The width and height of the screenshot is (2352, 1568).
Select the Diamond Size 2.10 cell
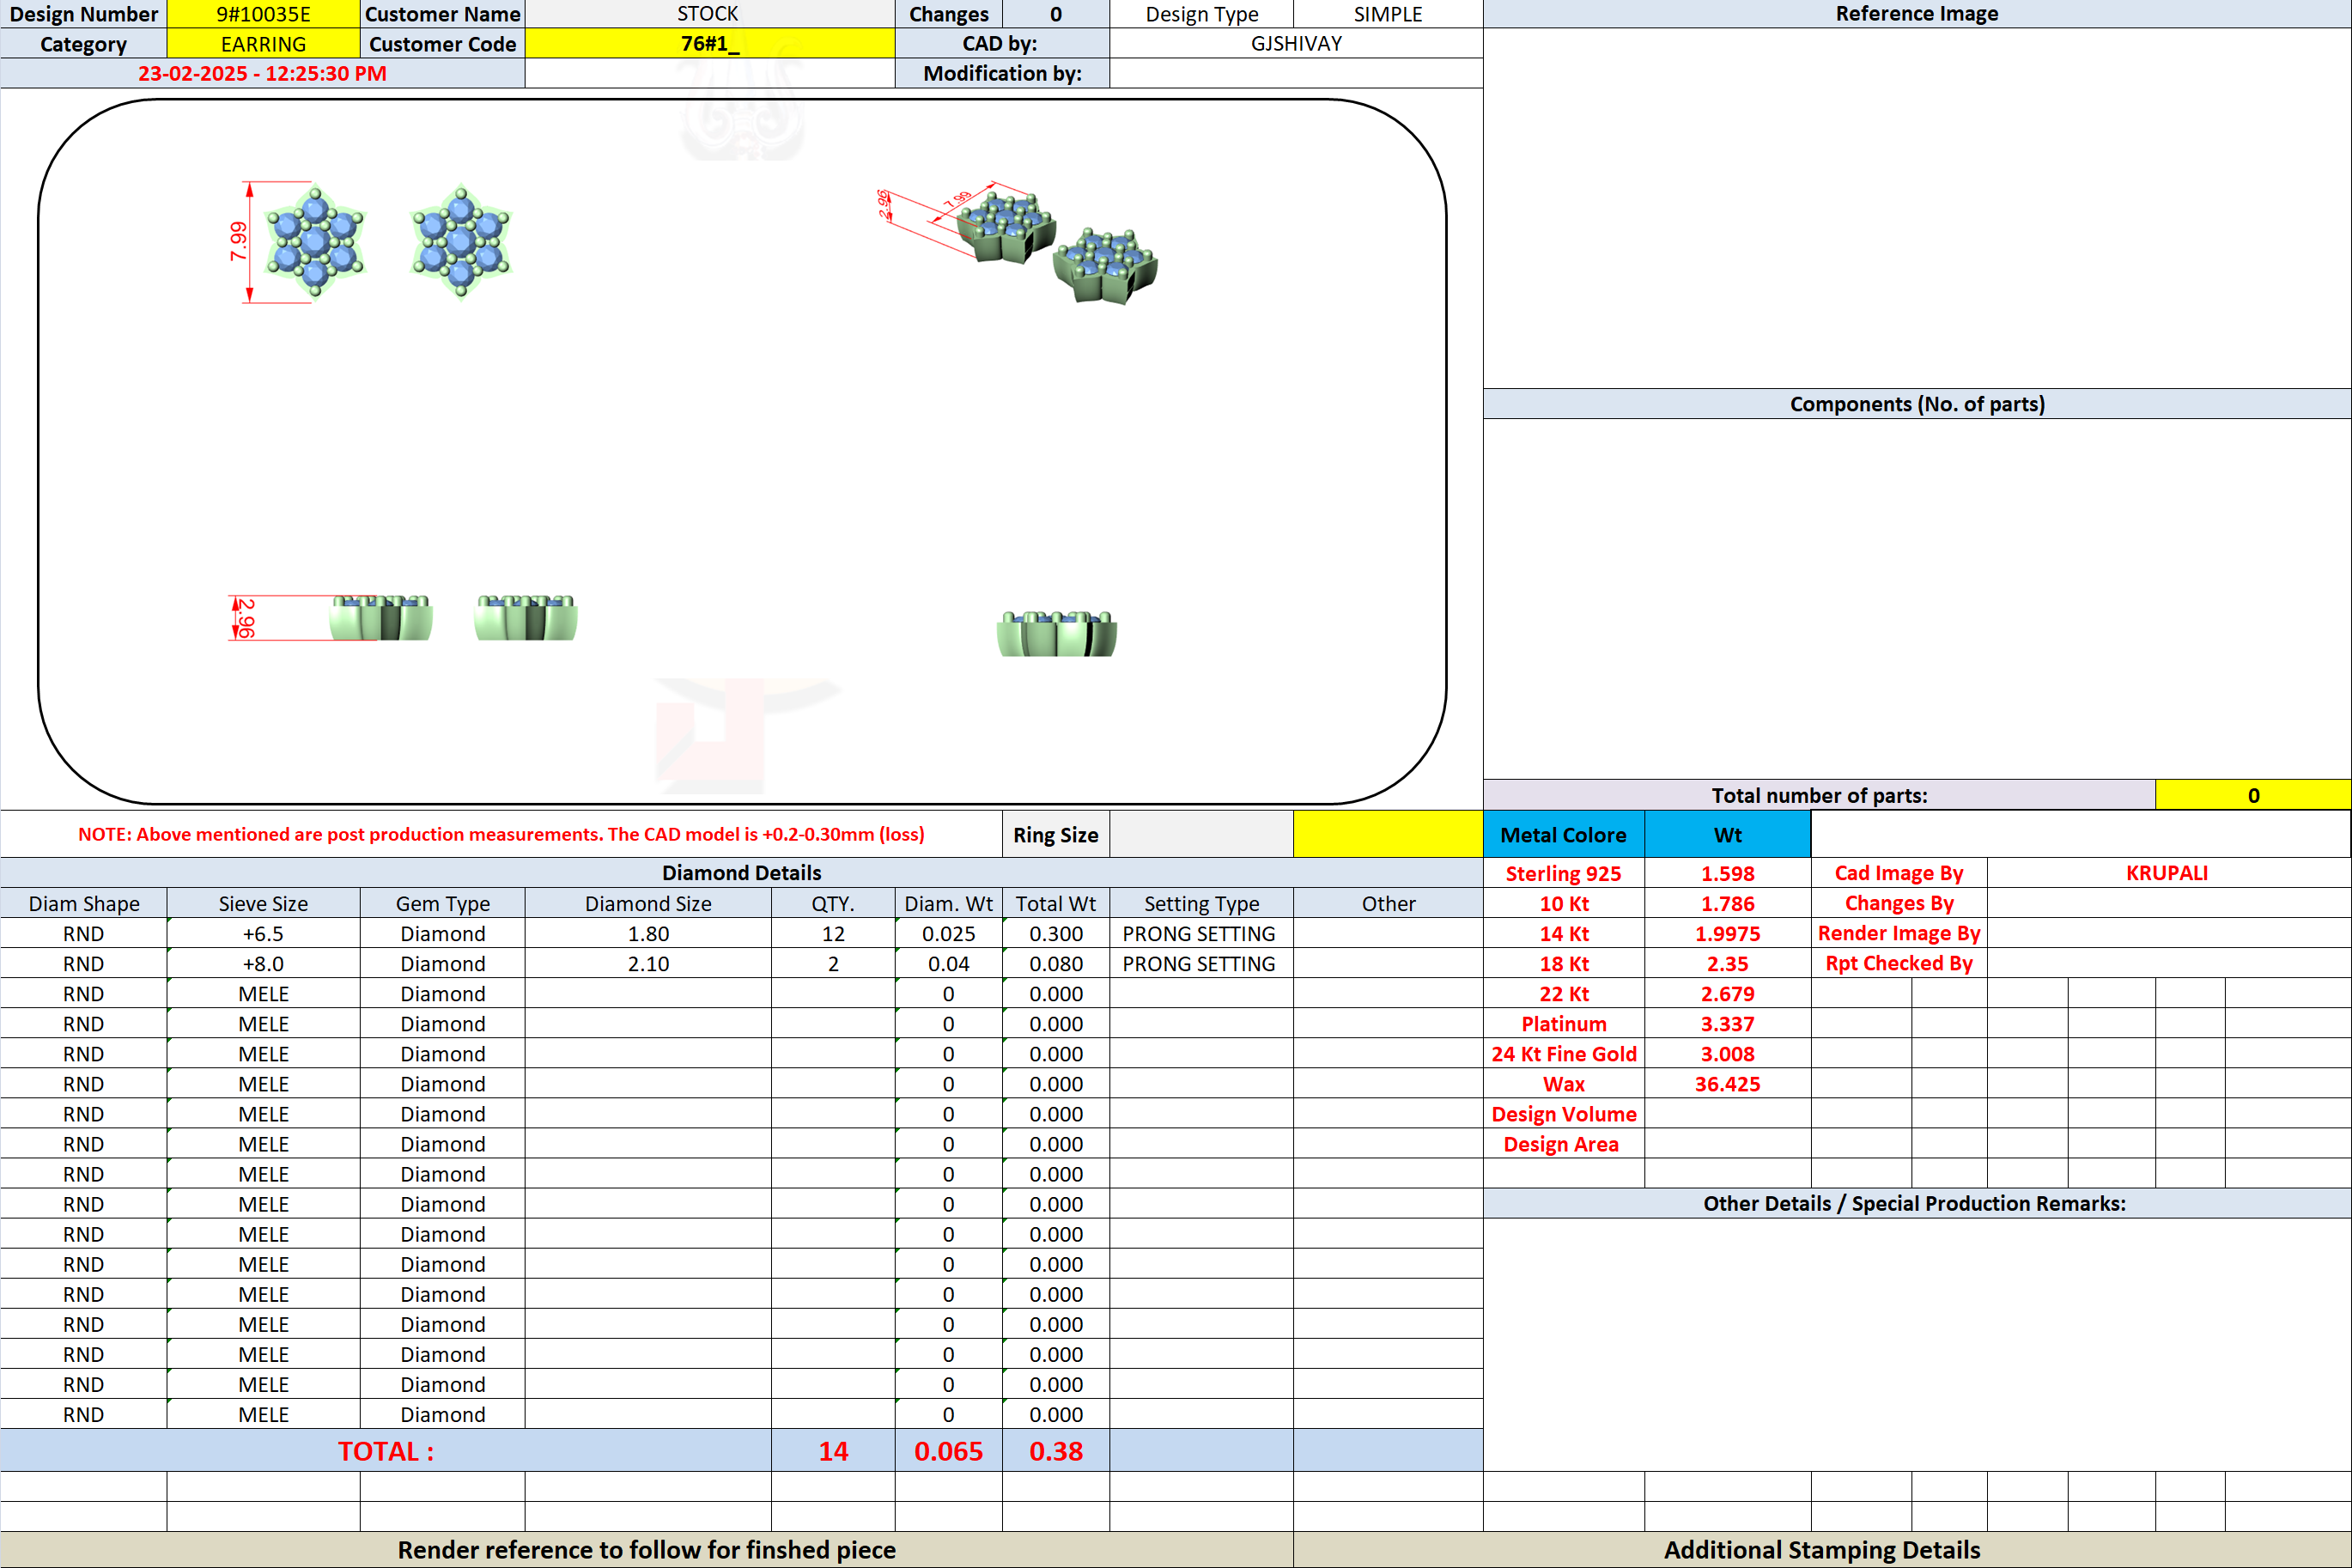648,964
